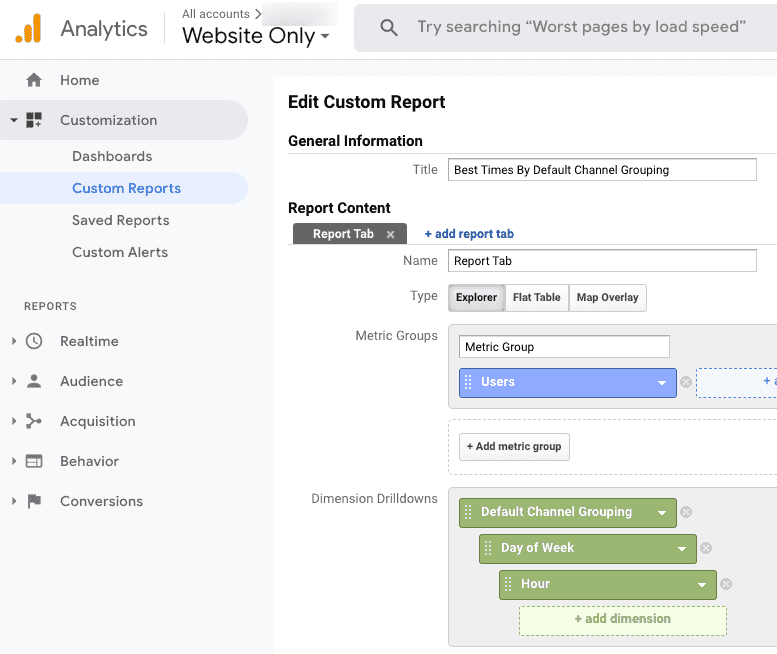Click the Acquisition arrows icon
The height and width of the screenshot is (654, 777).
(x=34, y=421)
